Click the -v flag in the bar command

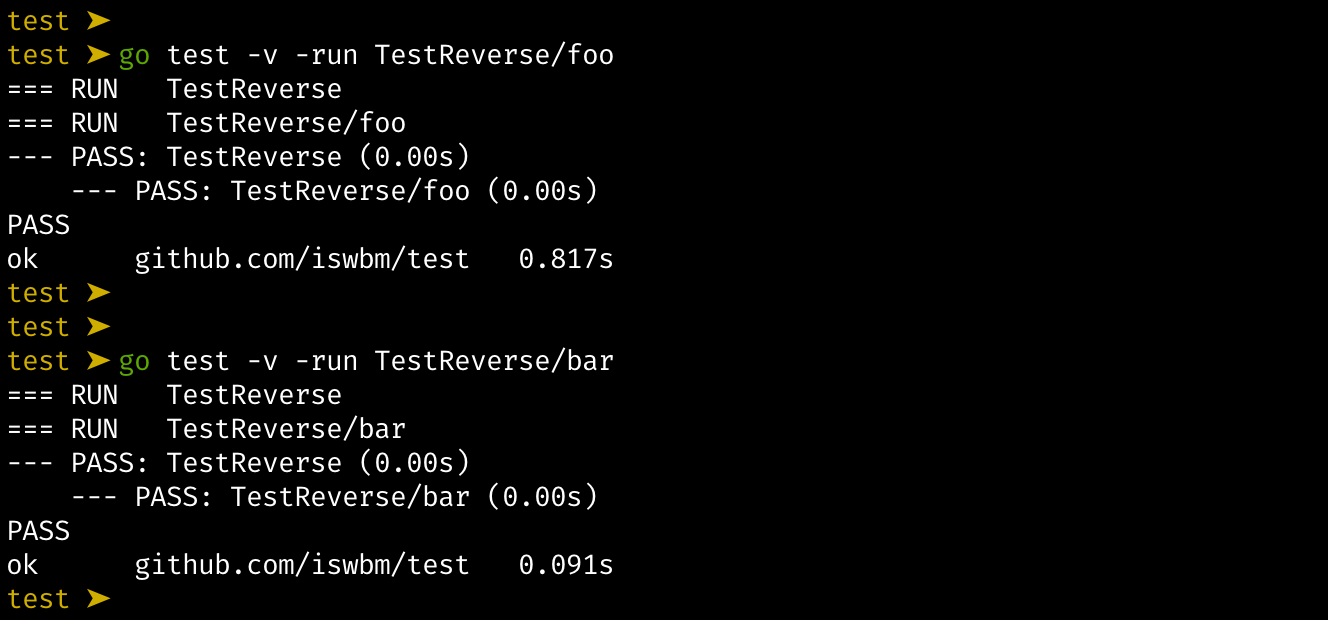[262, 361]
